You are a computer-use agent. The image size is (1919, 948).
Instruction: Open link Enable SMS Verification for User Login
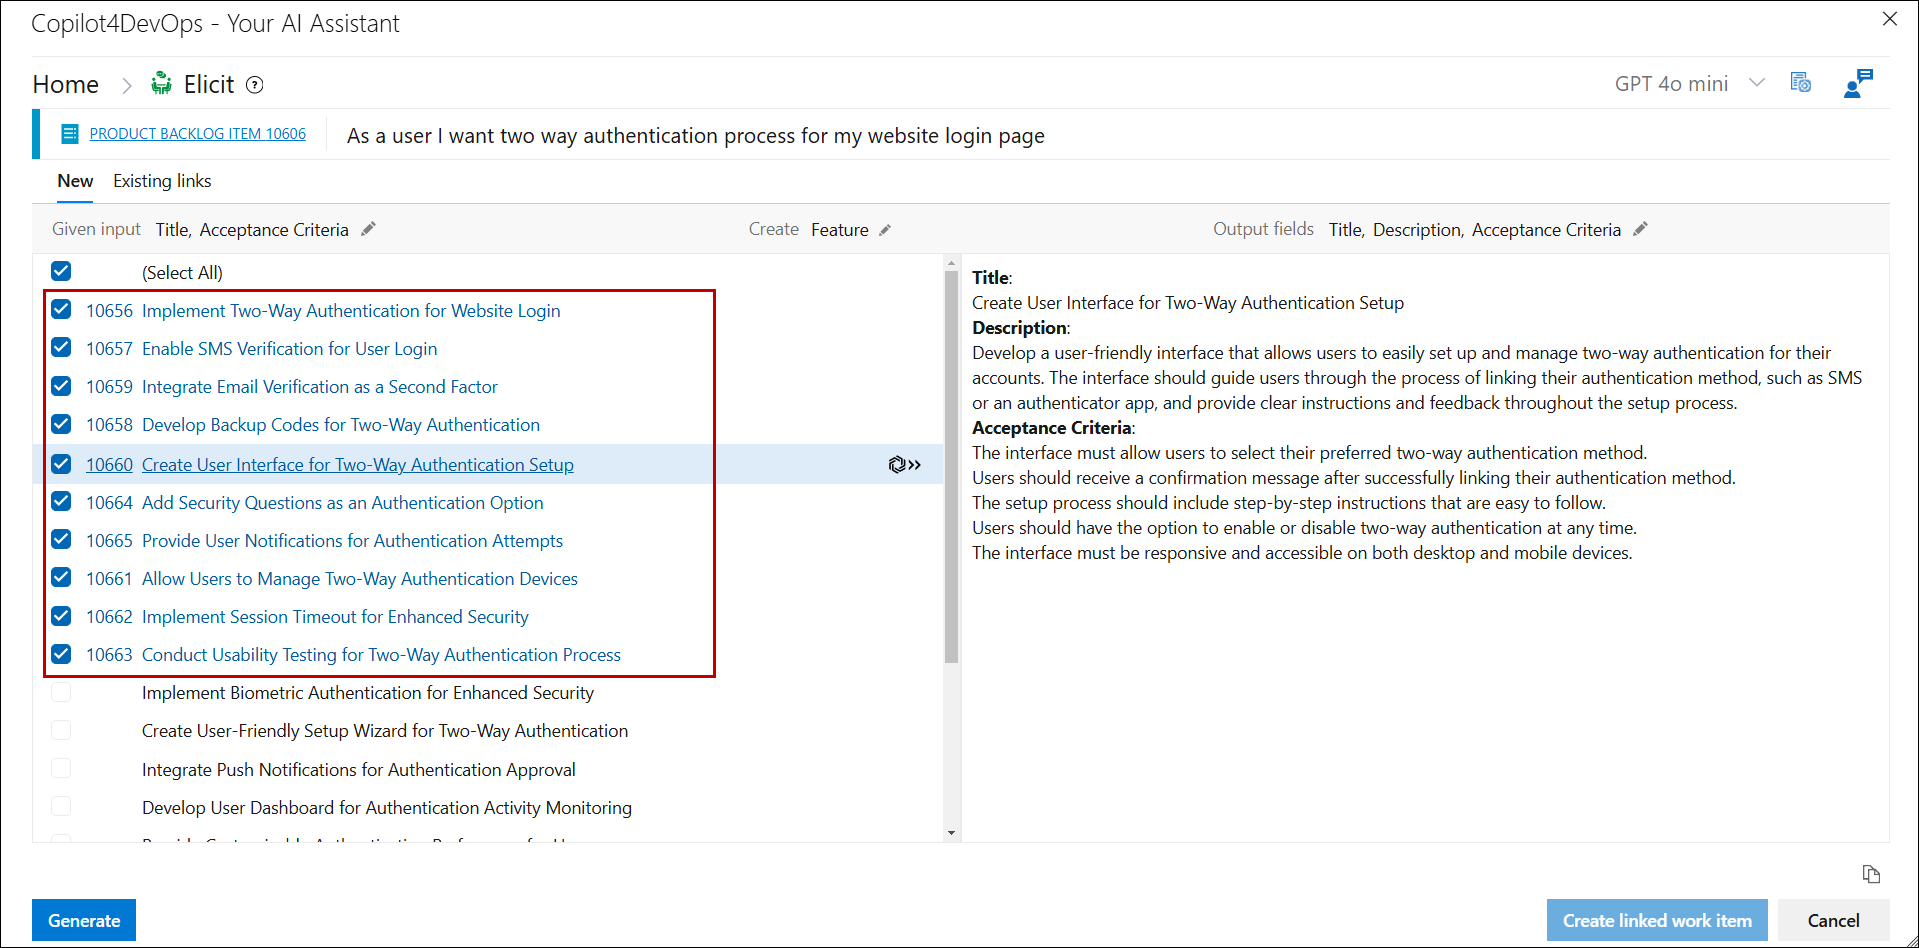click(x=290, y=349)
